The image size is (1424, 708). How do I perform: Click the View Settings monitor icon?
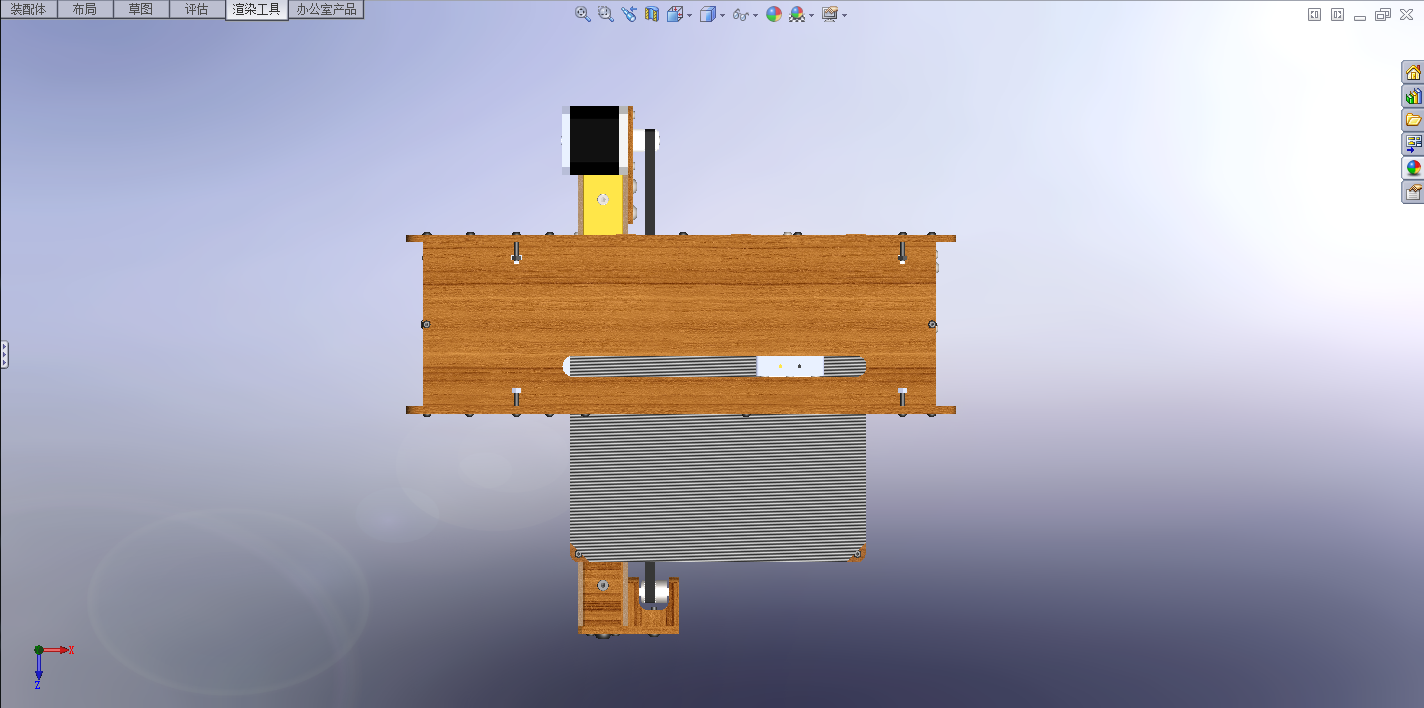(x=830, y=14)
